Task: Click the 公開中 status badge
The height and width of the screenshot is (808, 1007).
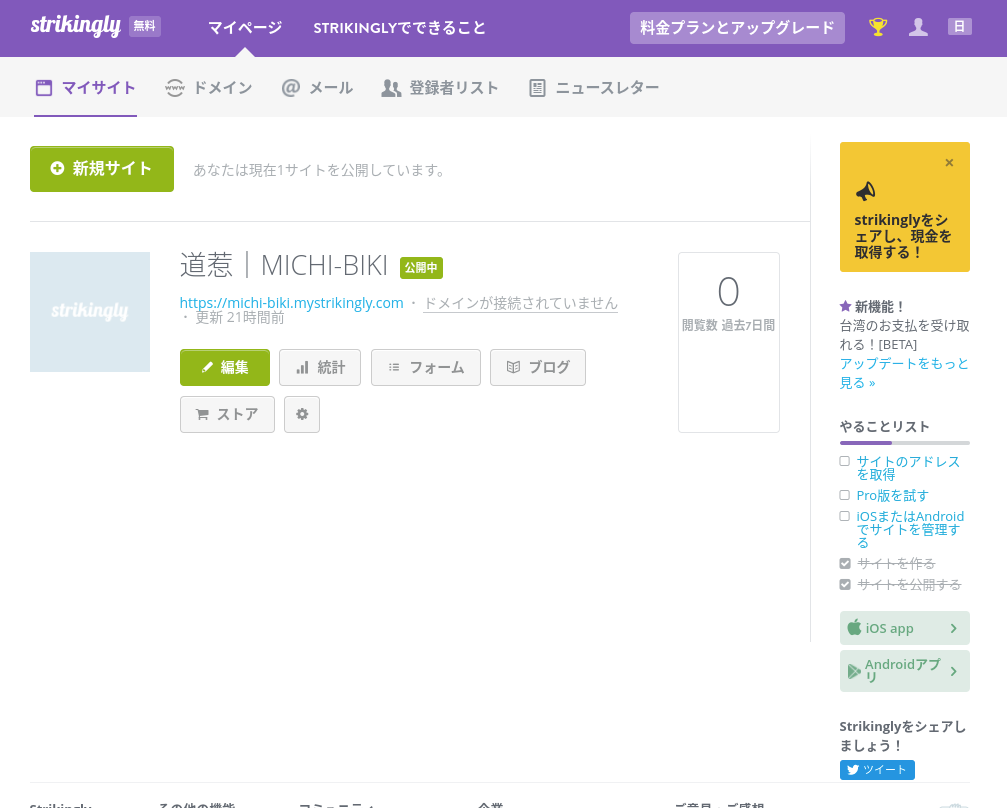Action: point(421,268)
